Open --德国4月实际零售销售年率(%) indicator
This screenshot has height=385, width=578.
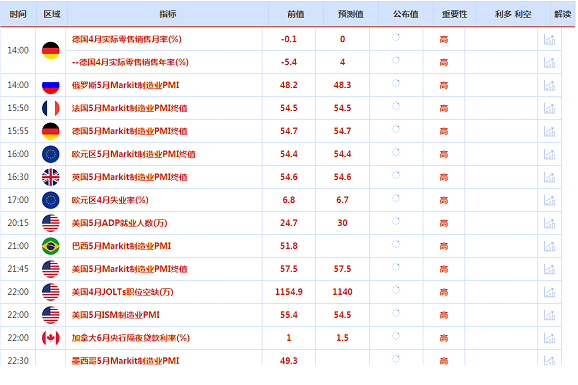(x=130, y=62)
